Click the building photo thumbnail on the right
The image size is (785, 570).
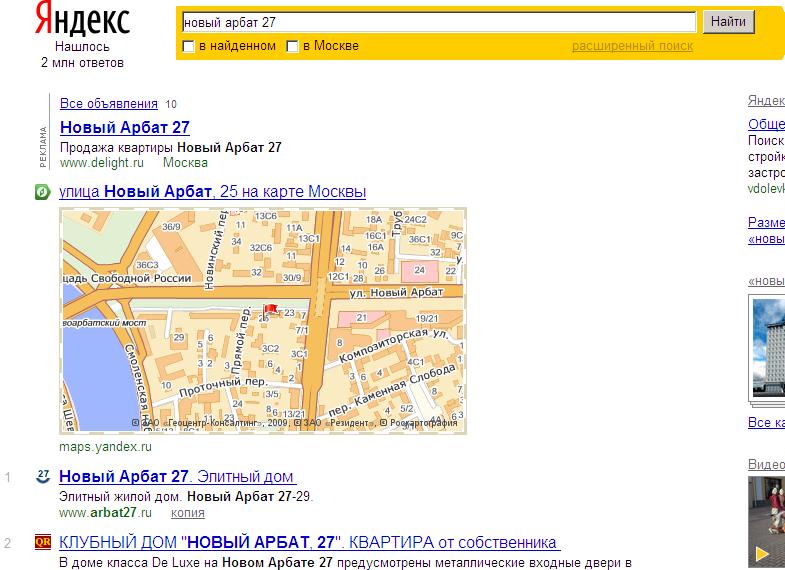[768, 348]
